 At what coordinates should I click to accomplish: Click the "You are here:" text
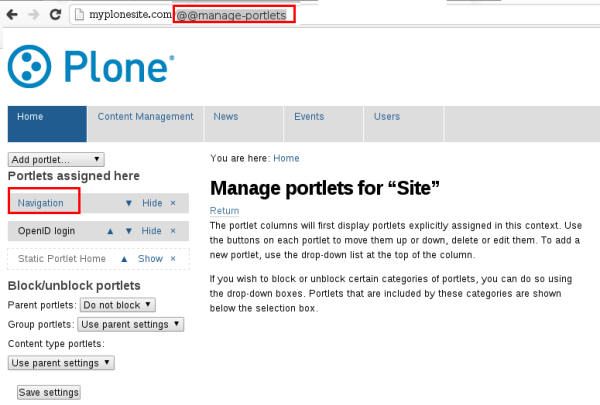tap(240, 158)
